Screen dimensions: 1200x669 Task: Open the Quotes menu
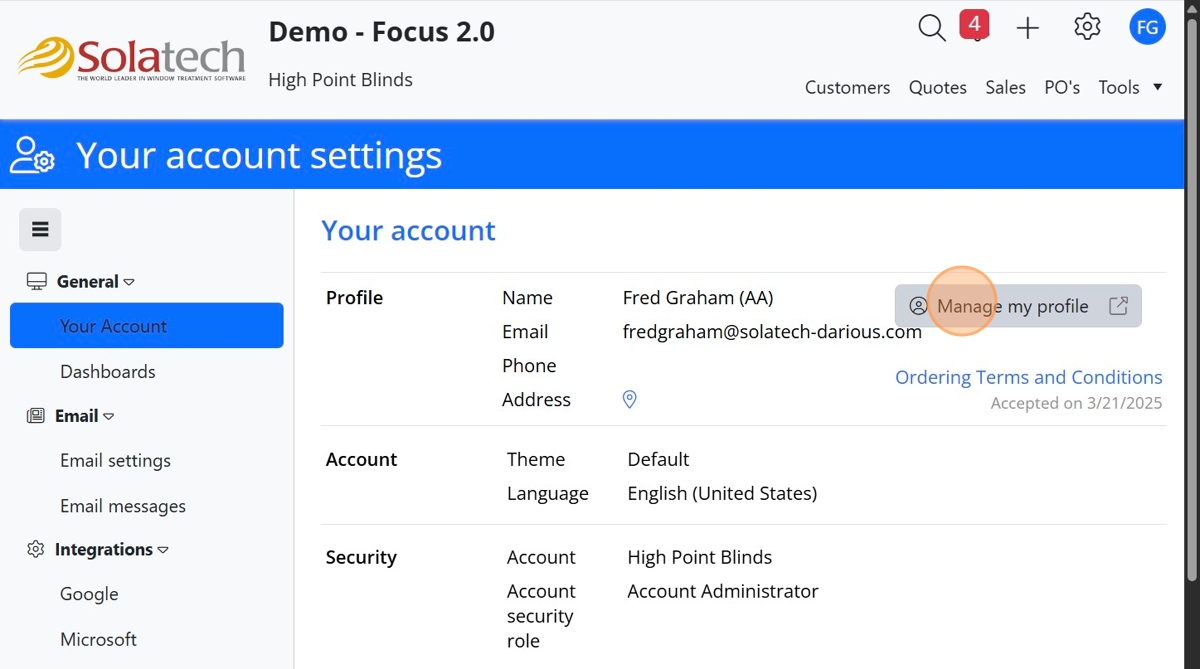938,87
